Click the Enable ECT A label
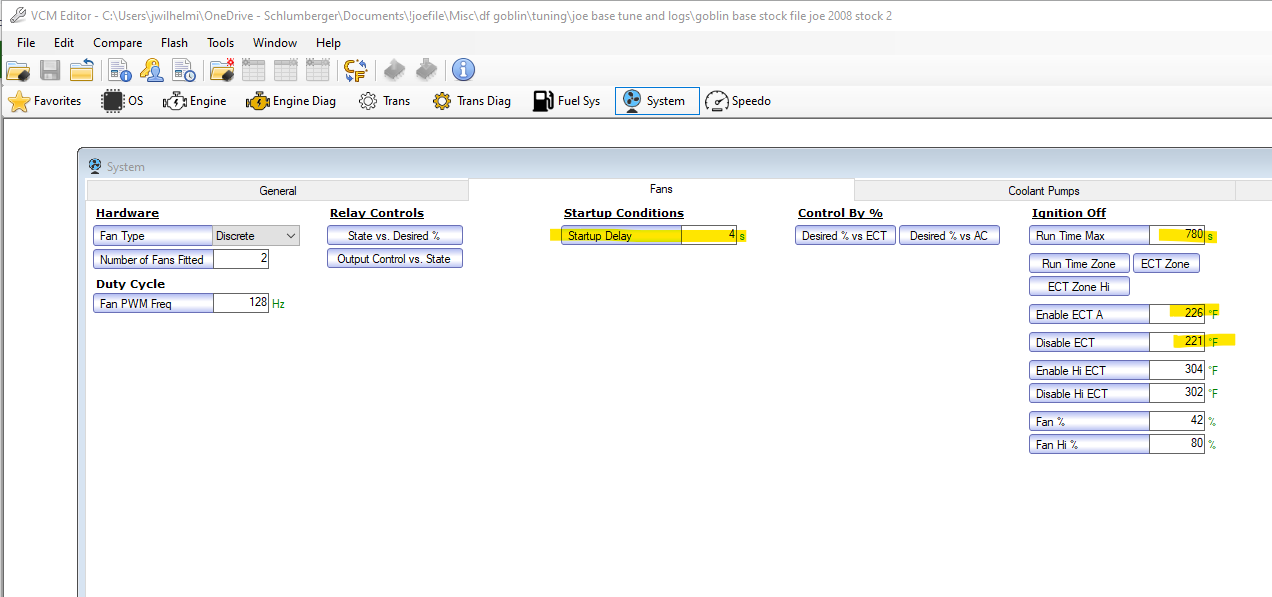Image resolution: width=1272 pixels, height=597 pixels. (x=1089, y=314)
